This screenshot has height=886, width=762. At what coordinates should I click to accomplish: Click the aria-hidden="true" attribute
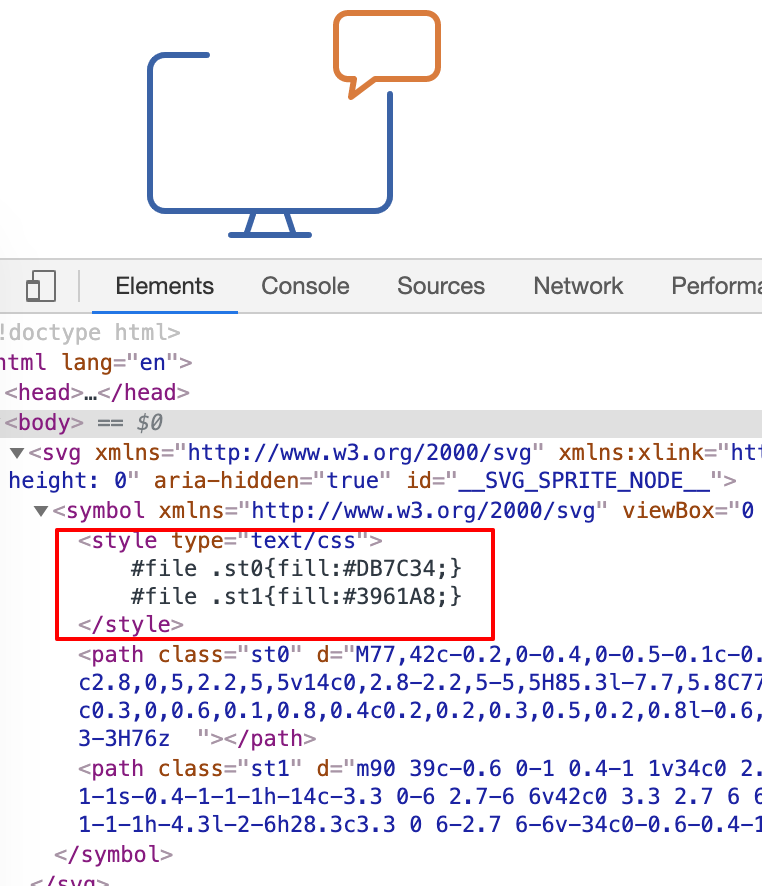click(x=272, y=480)
